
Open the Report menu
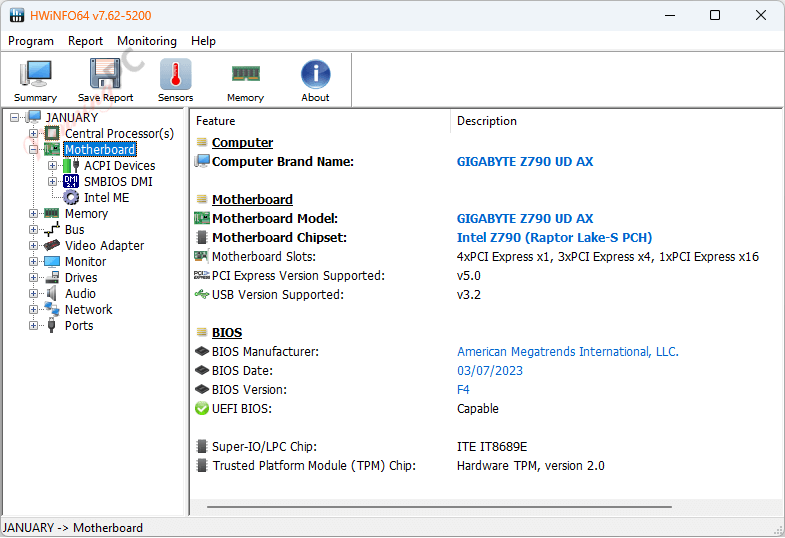85,41
